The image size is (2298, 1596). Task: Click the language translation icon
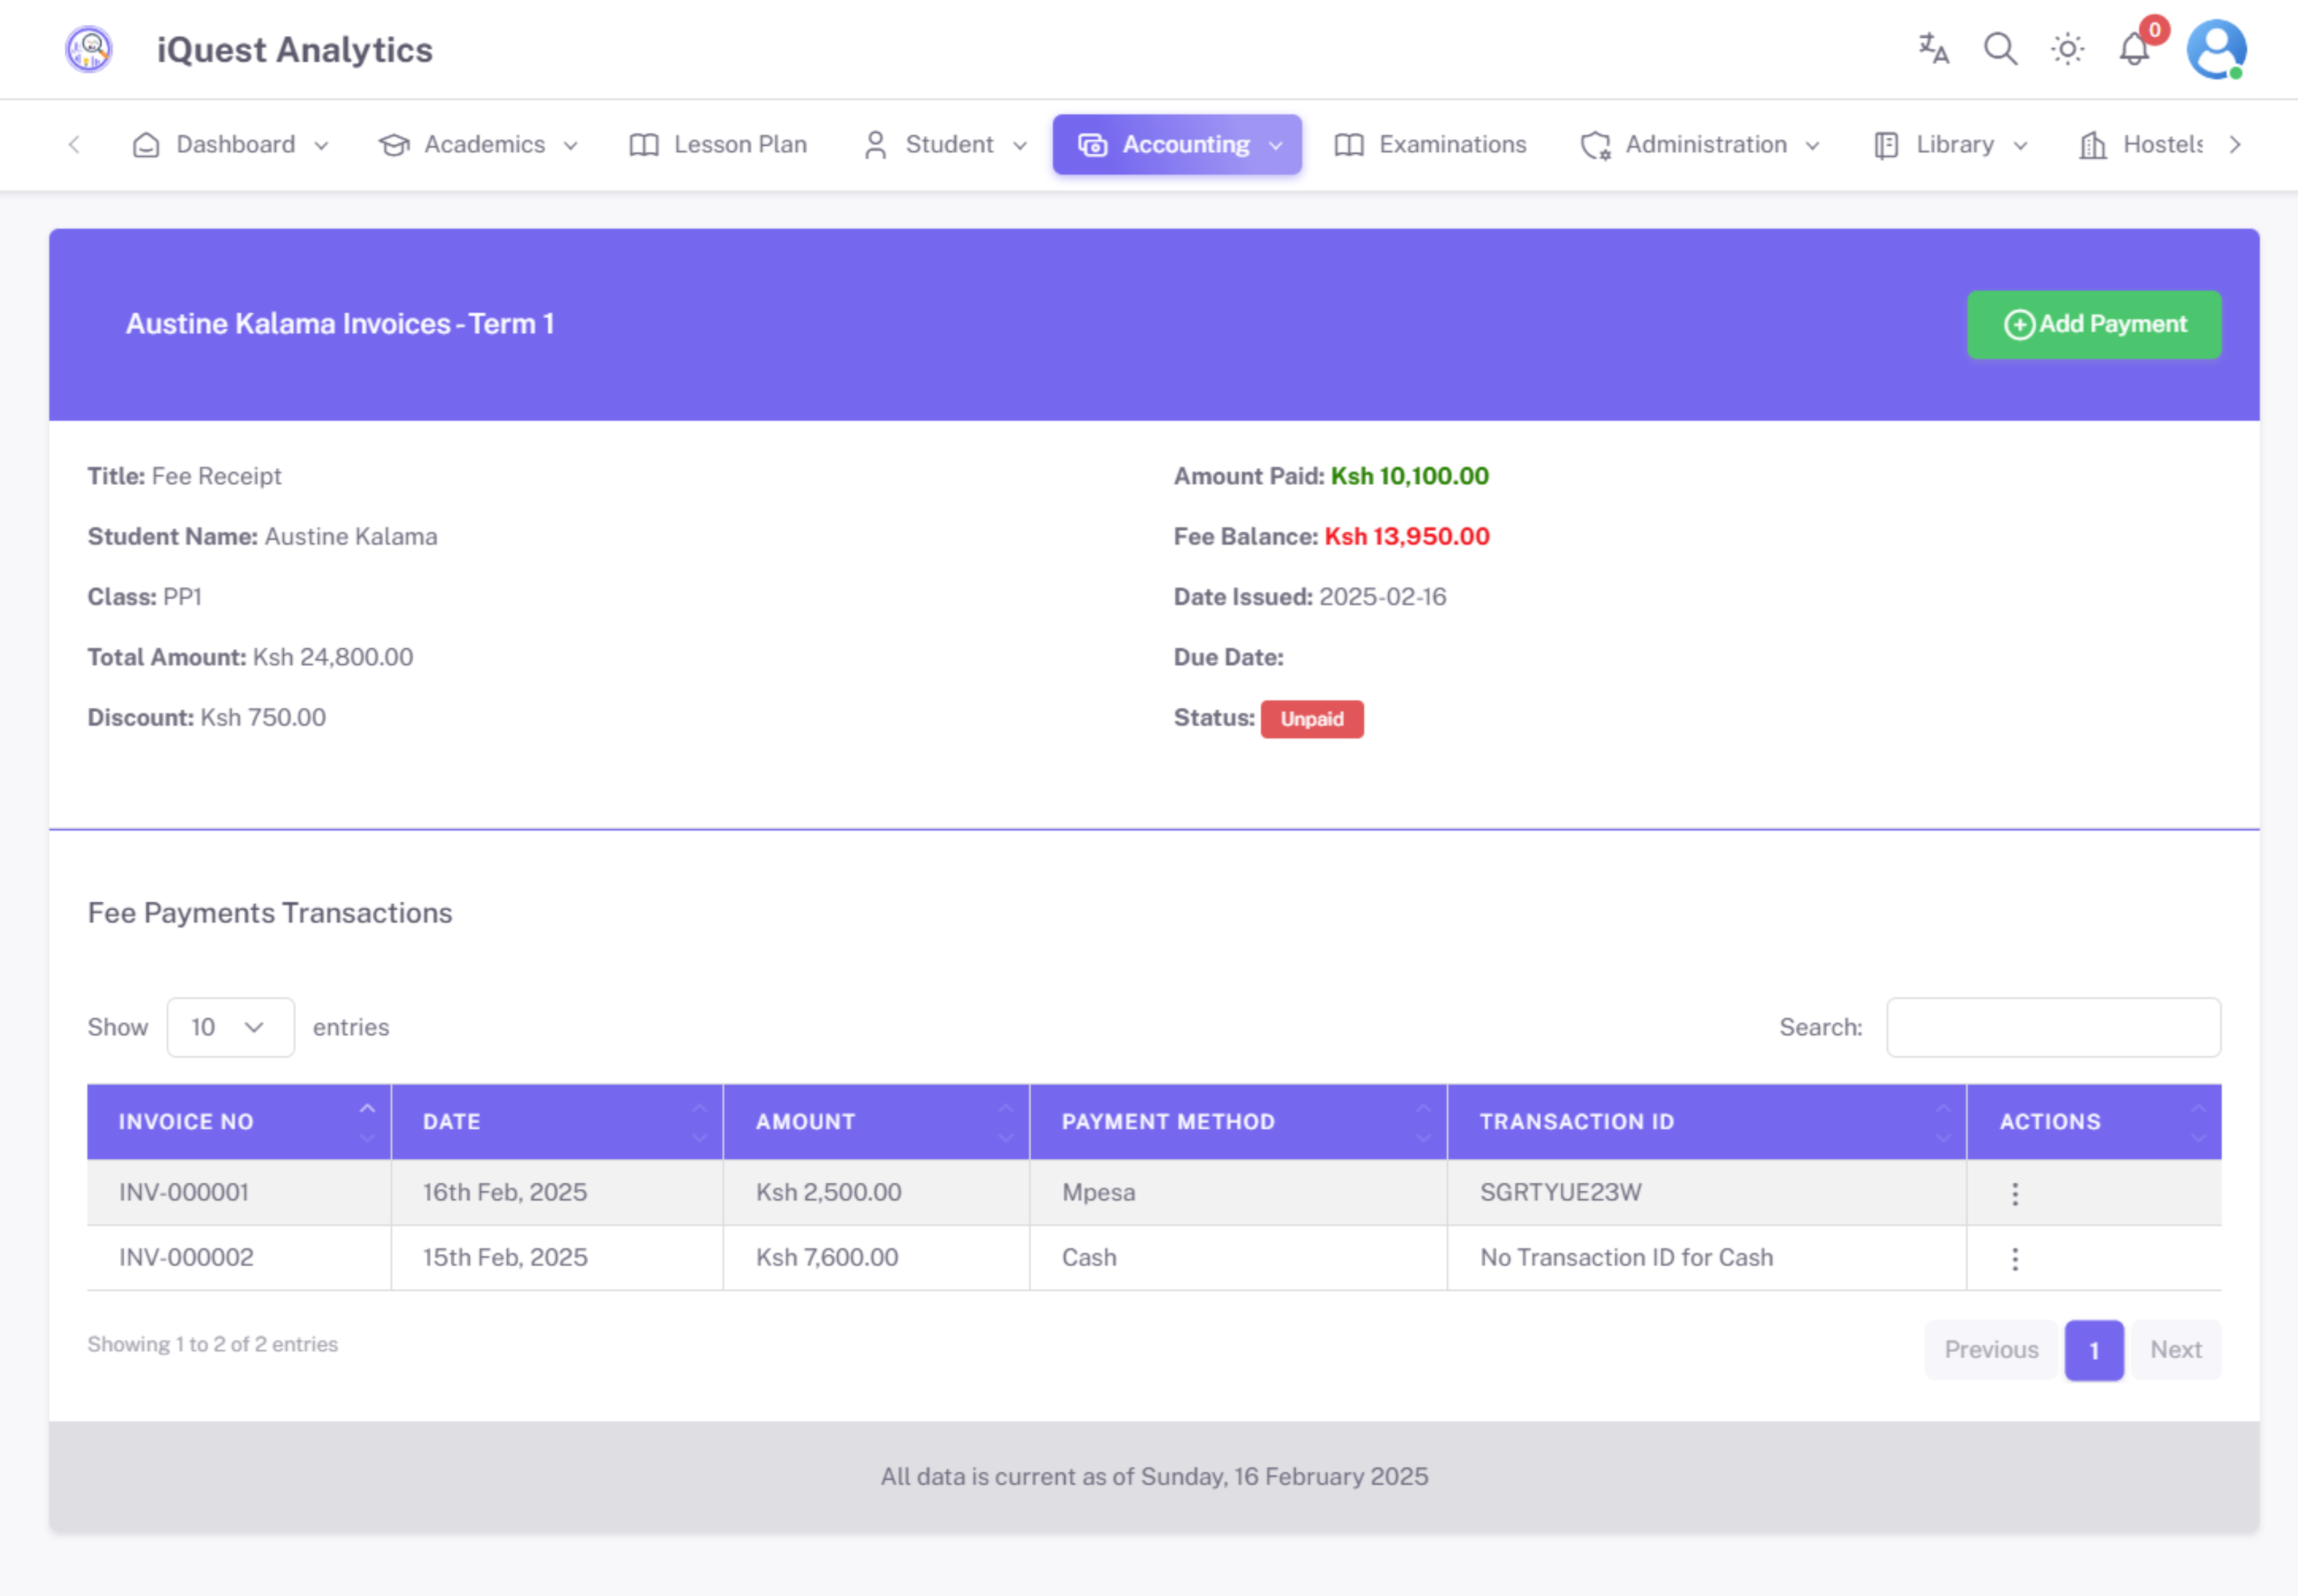(1933, 48)
